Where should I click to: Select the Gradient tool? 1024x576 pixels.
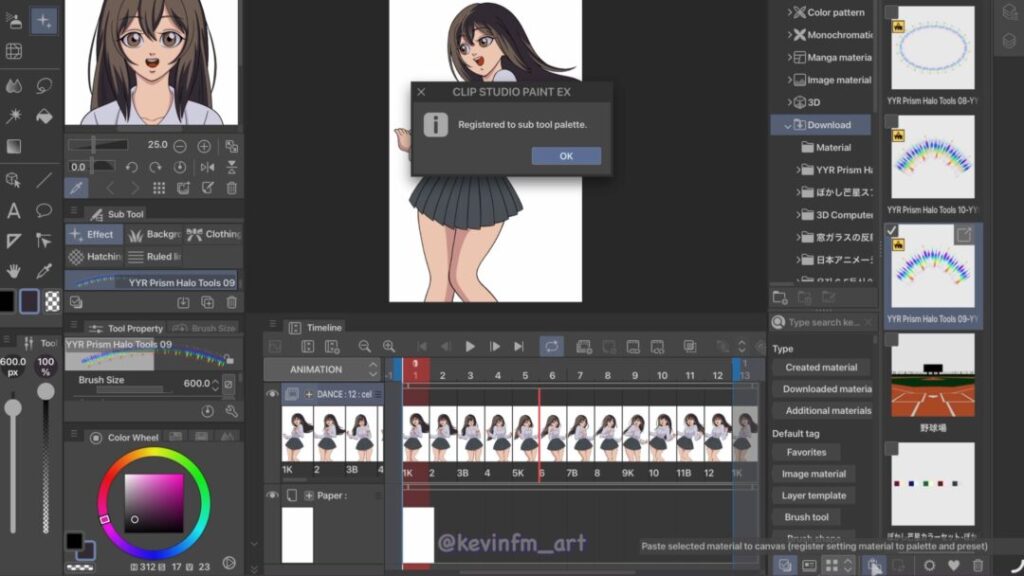[x=14, y=146]
